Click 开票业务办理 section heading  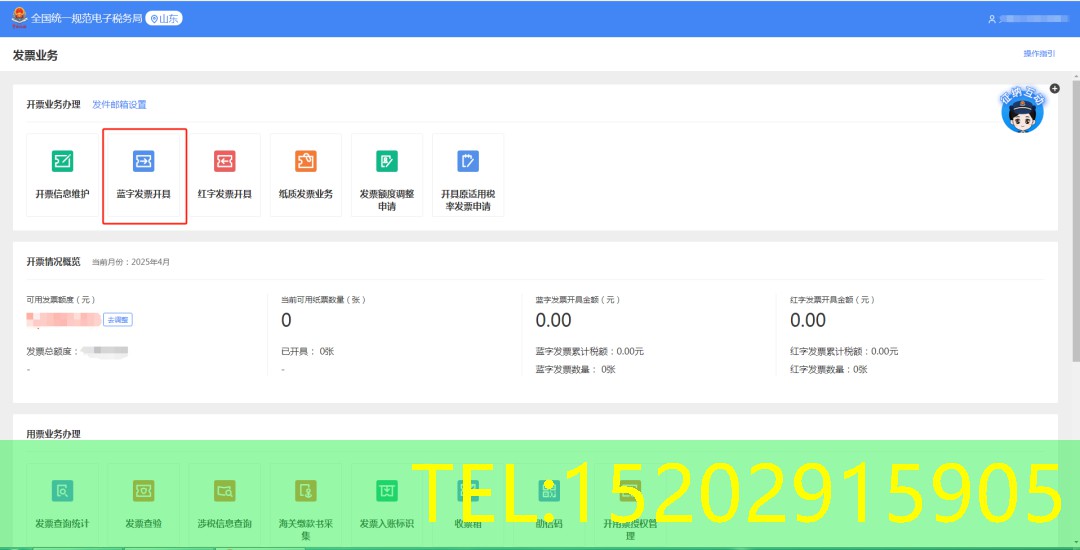click(x=54, y=105)
